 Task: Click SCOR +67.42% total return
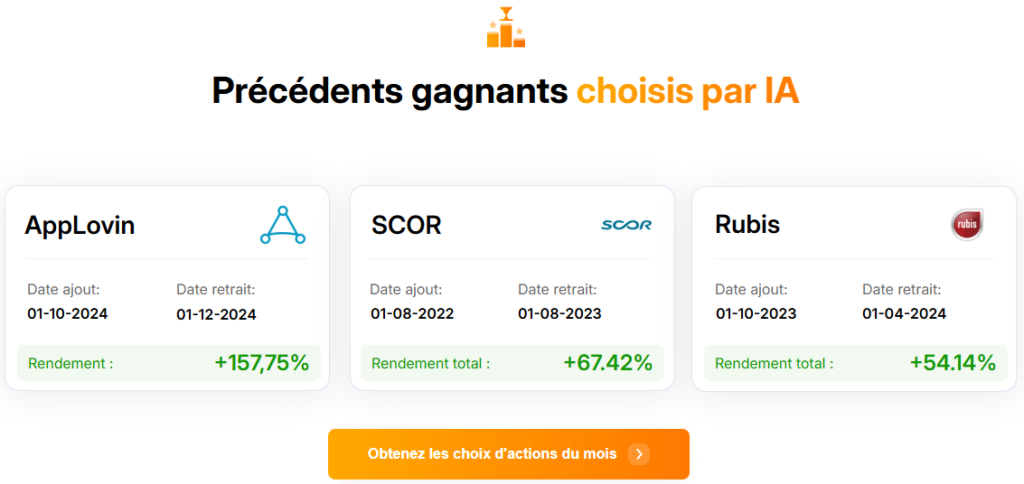pyautogui.click(x=607, y=363)
